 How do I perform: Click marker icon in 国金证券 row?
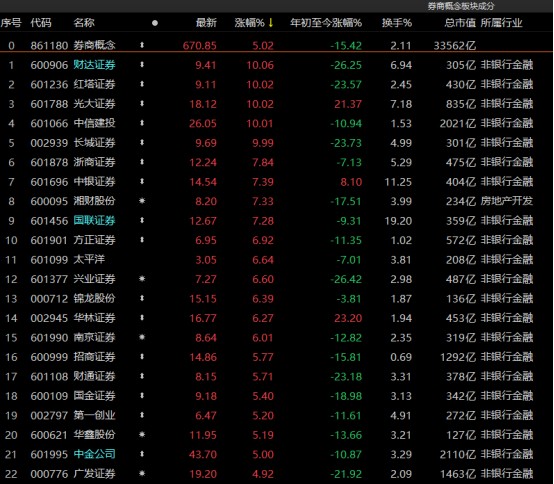(142, 396)
